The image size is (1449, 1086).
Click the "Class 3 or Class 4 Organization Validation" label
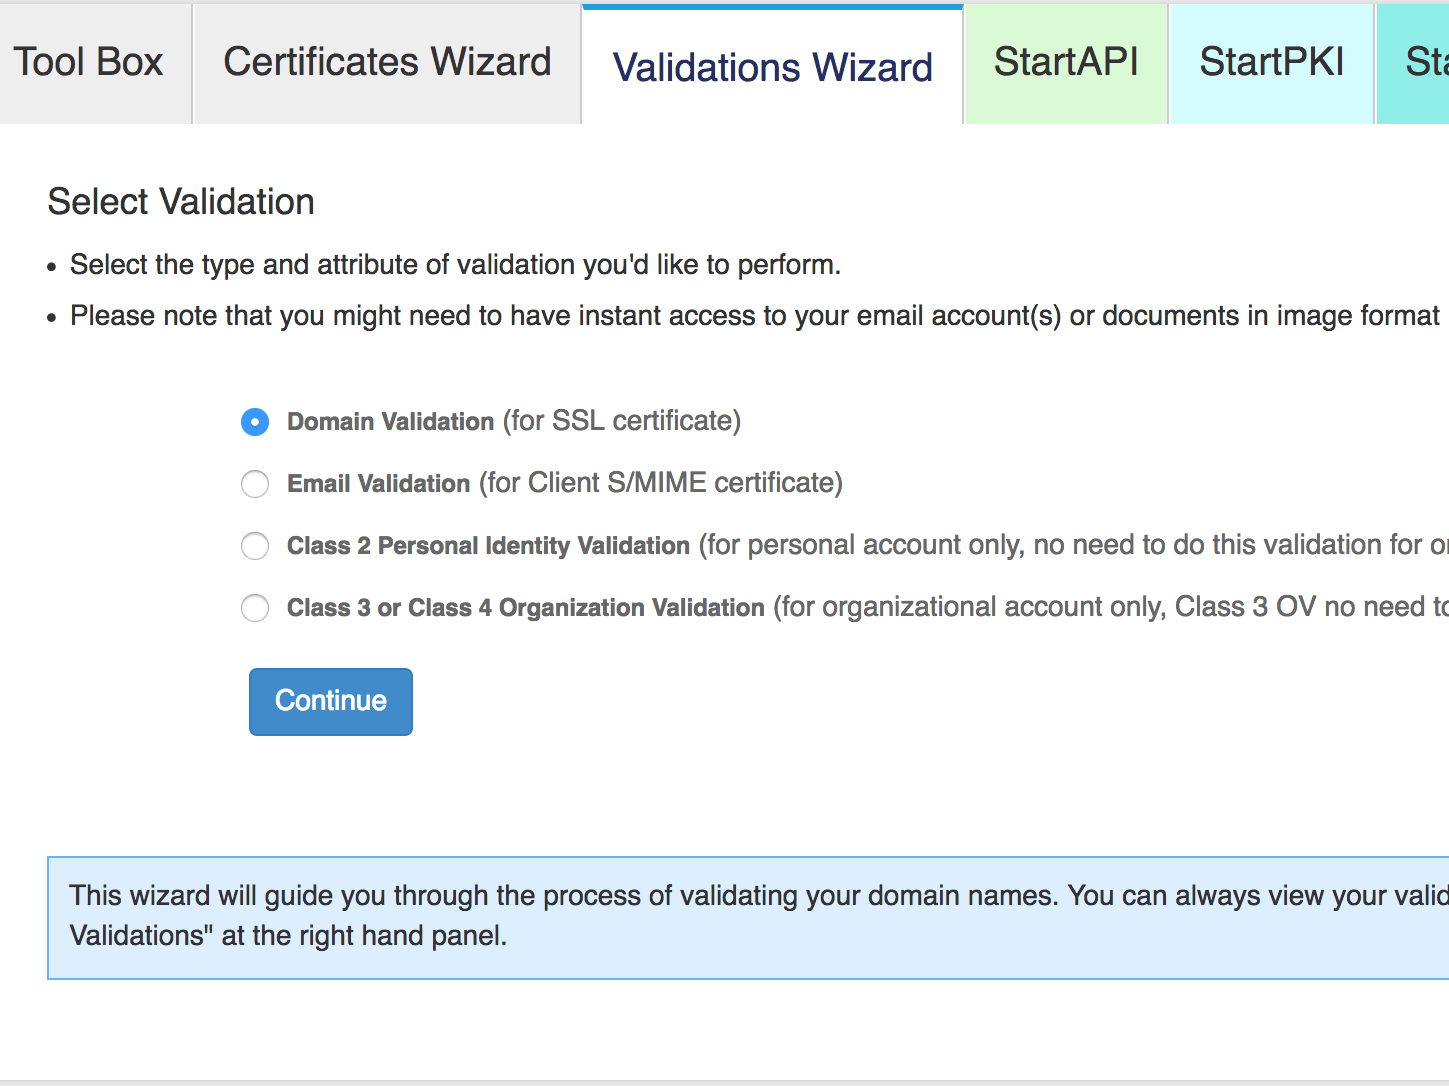[x=525, y=608]
